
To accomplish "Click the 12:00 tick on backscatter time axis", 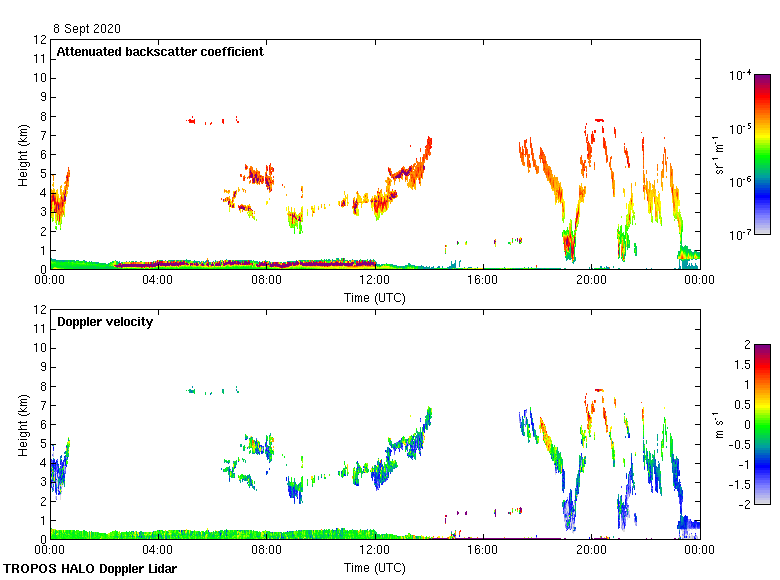I will tap(374, 281).
